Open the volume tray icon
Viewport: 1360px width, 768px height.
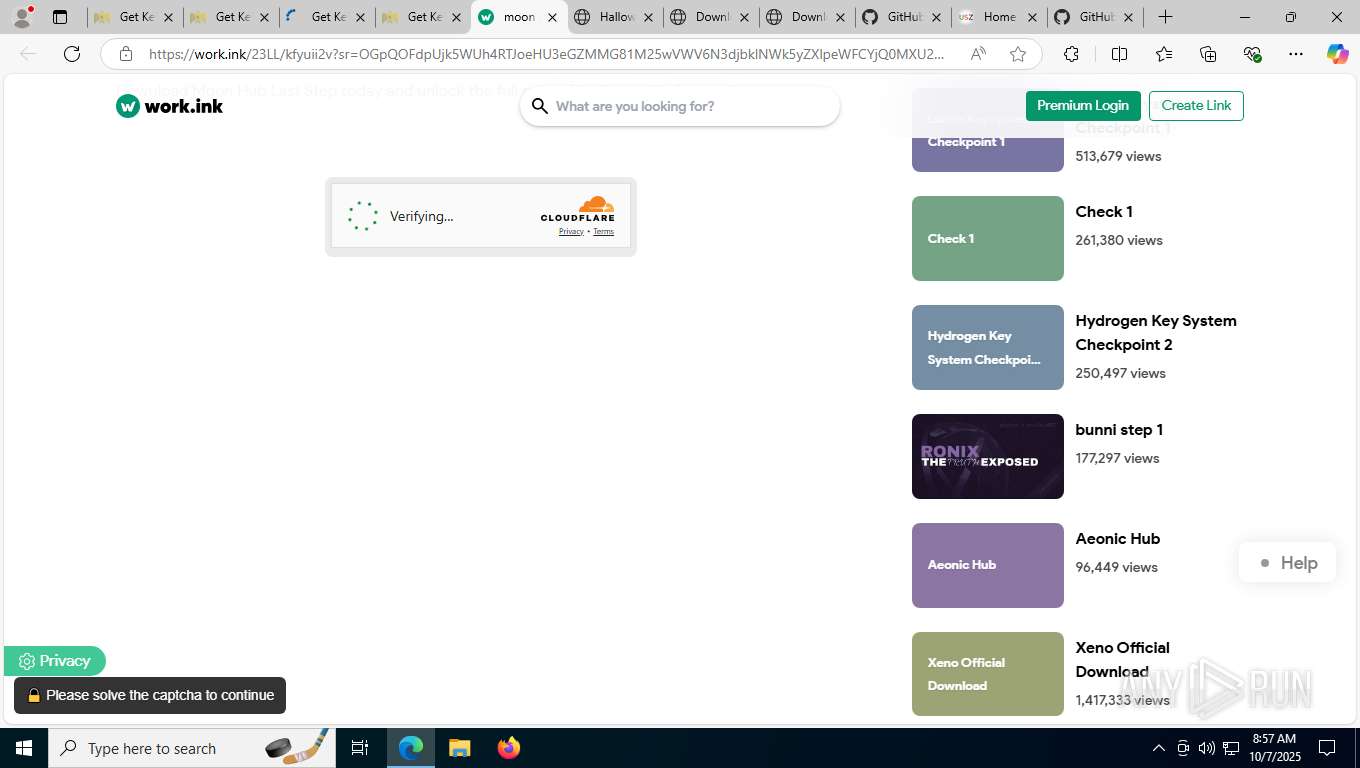point(1207,748)
